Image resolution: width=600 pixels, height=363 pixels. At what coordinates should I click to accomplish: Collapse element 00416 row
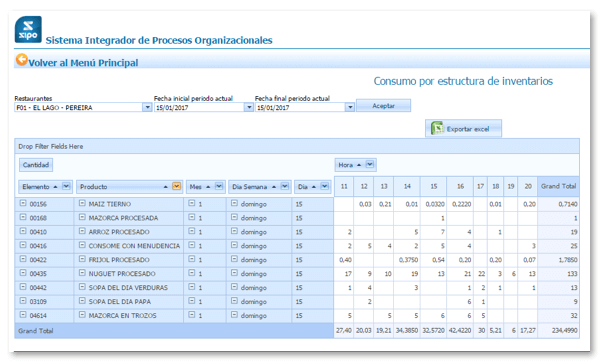[23, 245]
